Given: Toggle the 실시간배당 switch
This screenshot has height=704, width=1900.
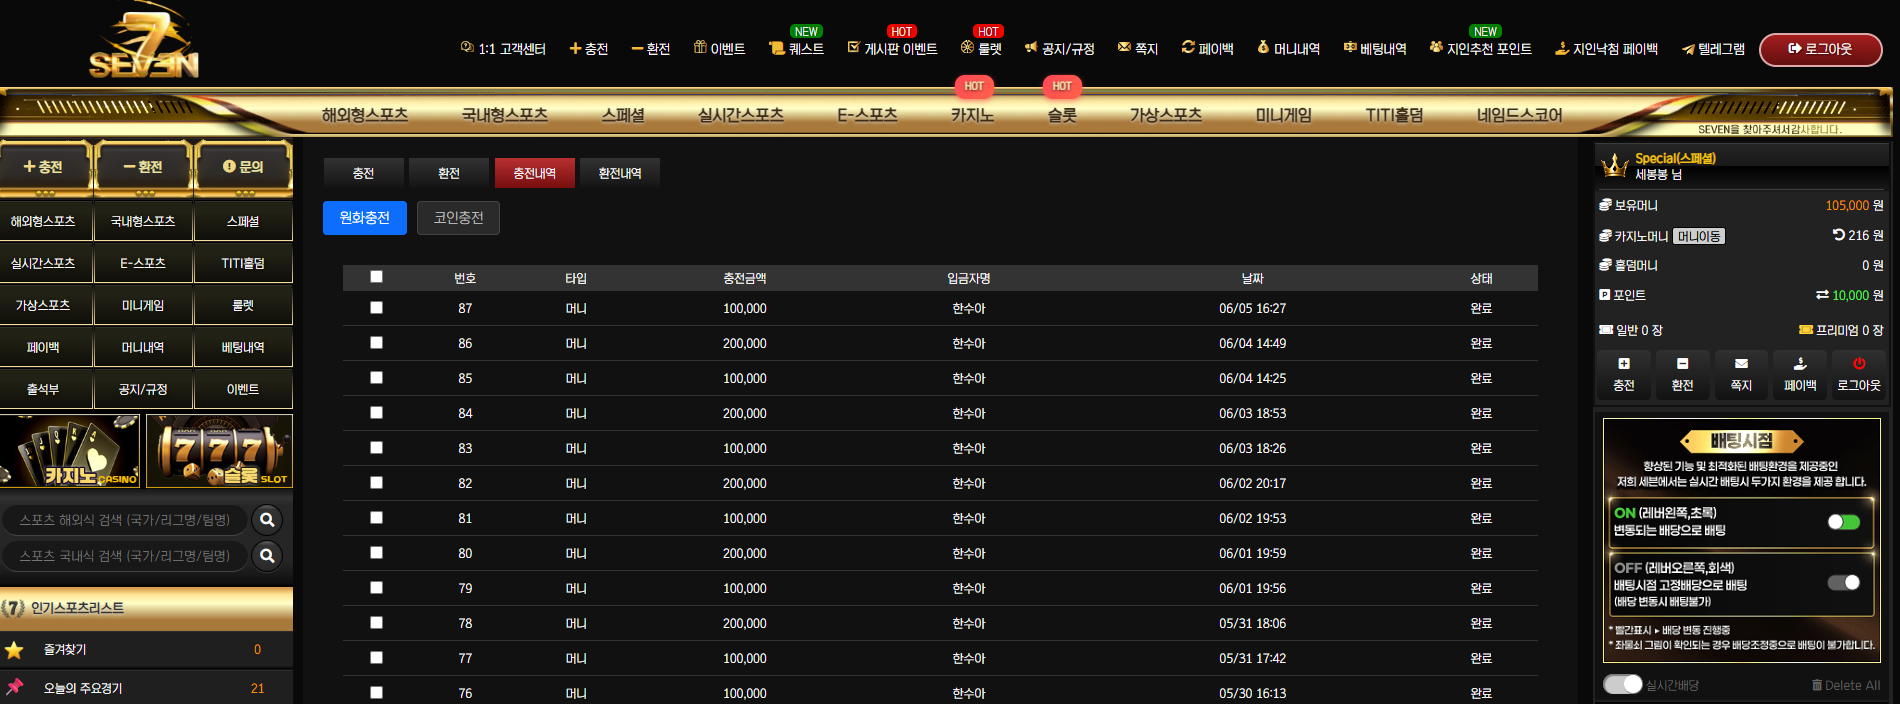Looking at the screenshot, I should pyautogui.click(x=1622, y=684).
